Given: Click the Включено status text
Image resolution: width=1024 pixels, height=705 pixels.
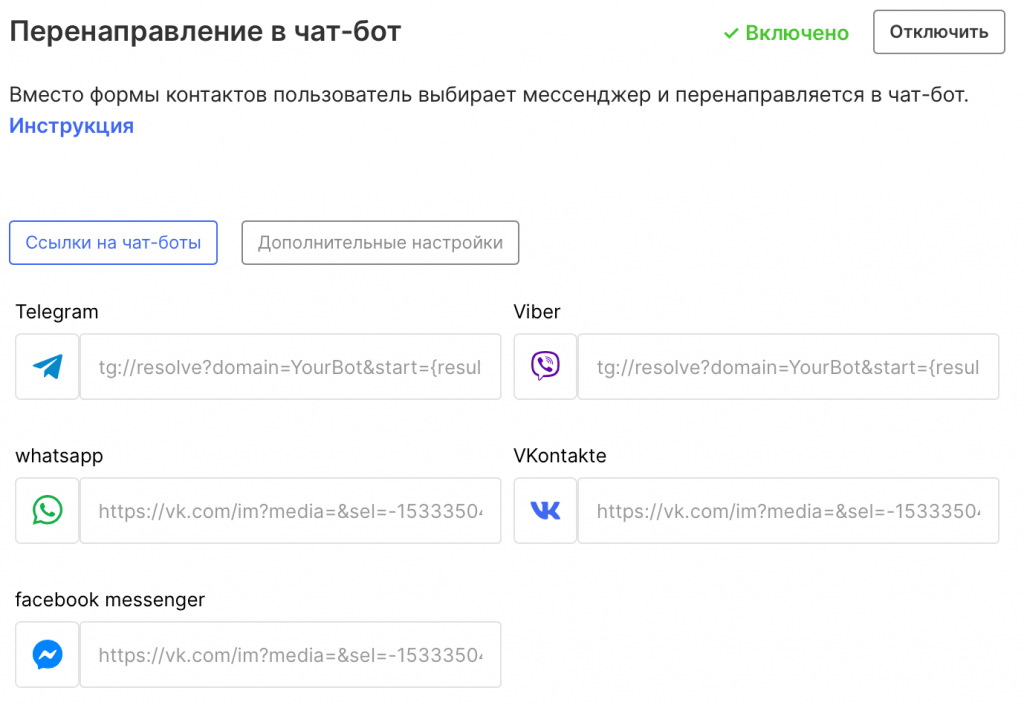Looking at the screenshot, I should (x=797, y=33).
